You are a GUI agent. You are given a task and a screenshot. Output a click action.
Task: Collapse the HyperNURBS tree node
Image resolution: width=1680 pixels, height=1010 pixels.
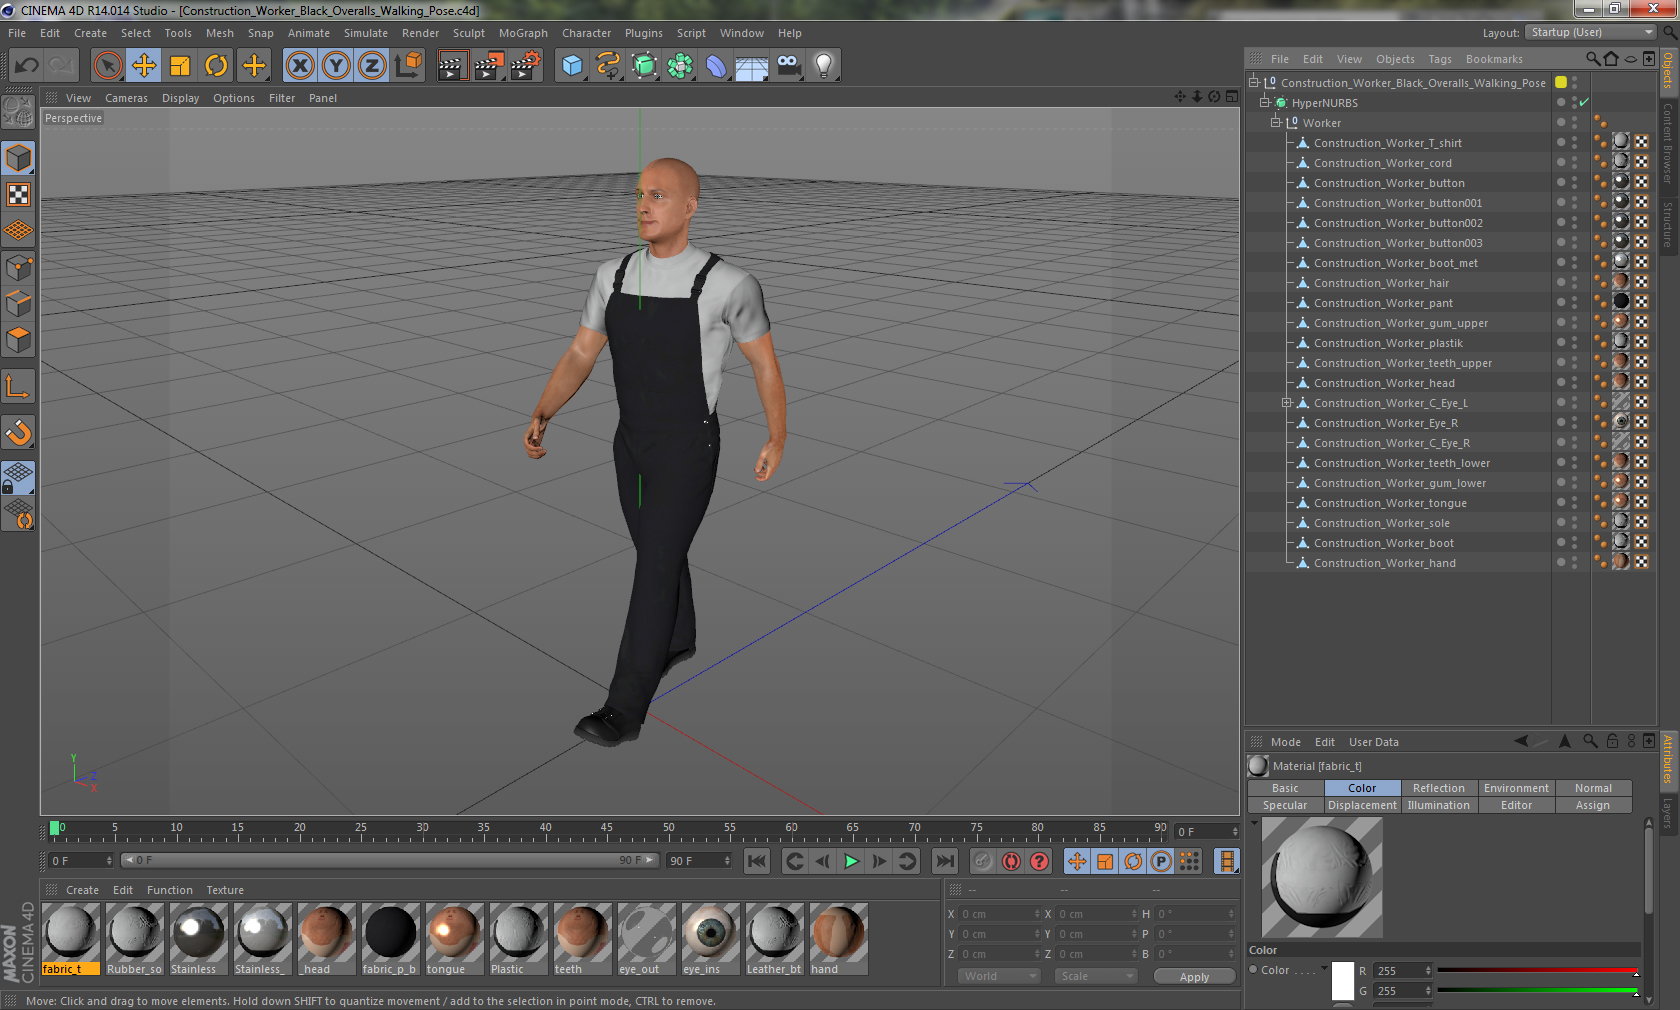(x=1265, y=103)
